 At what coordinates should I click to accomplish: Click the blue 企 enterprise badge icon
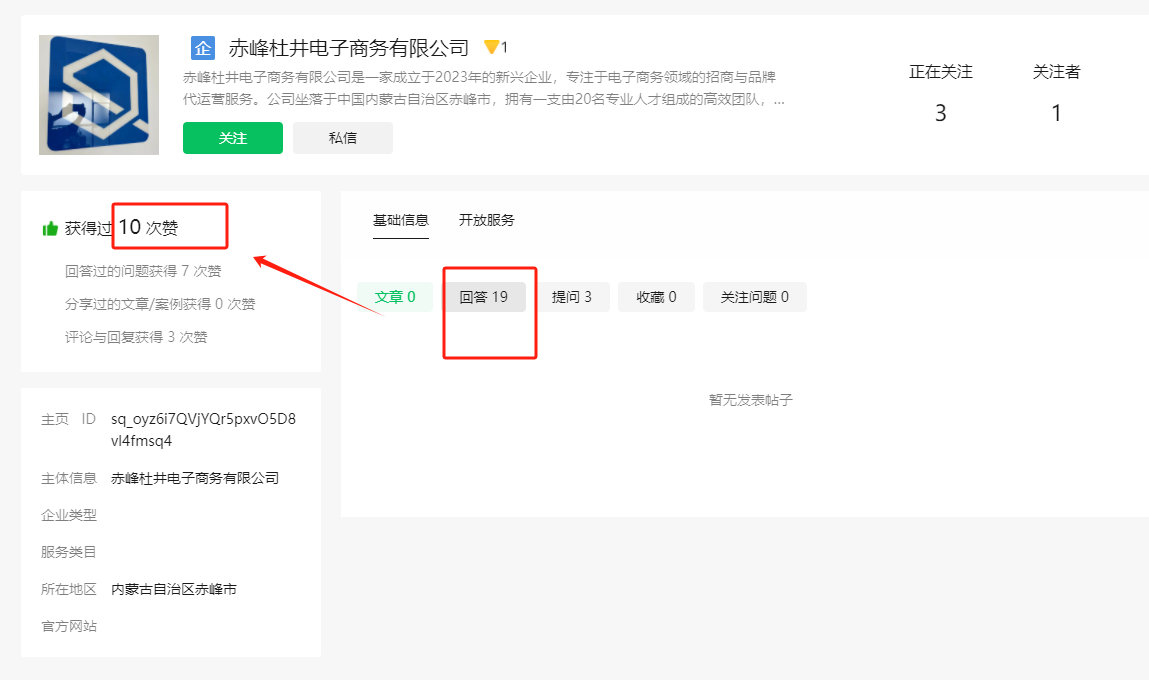tap(202, 48)
